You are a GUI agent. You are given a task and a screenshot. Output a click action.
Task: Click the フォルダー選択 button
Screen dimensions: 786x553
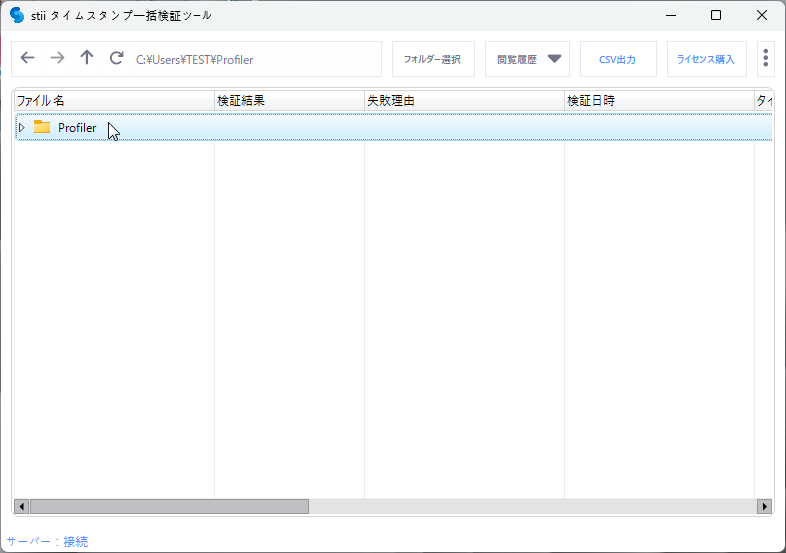(x=432, y=59)
